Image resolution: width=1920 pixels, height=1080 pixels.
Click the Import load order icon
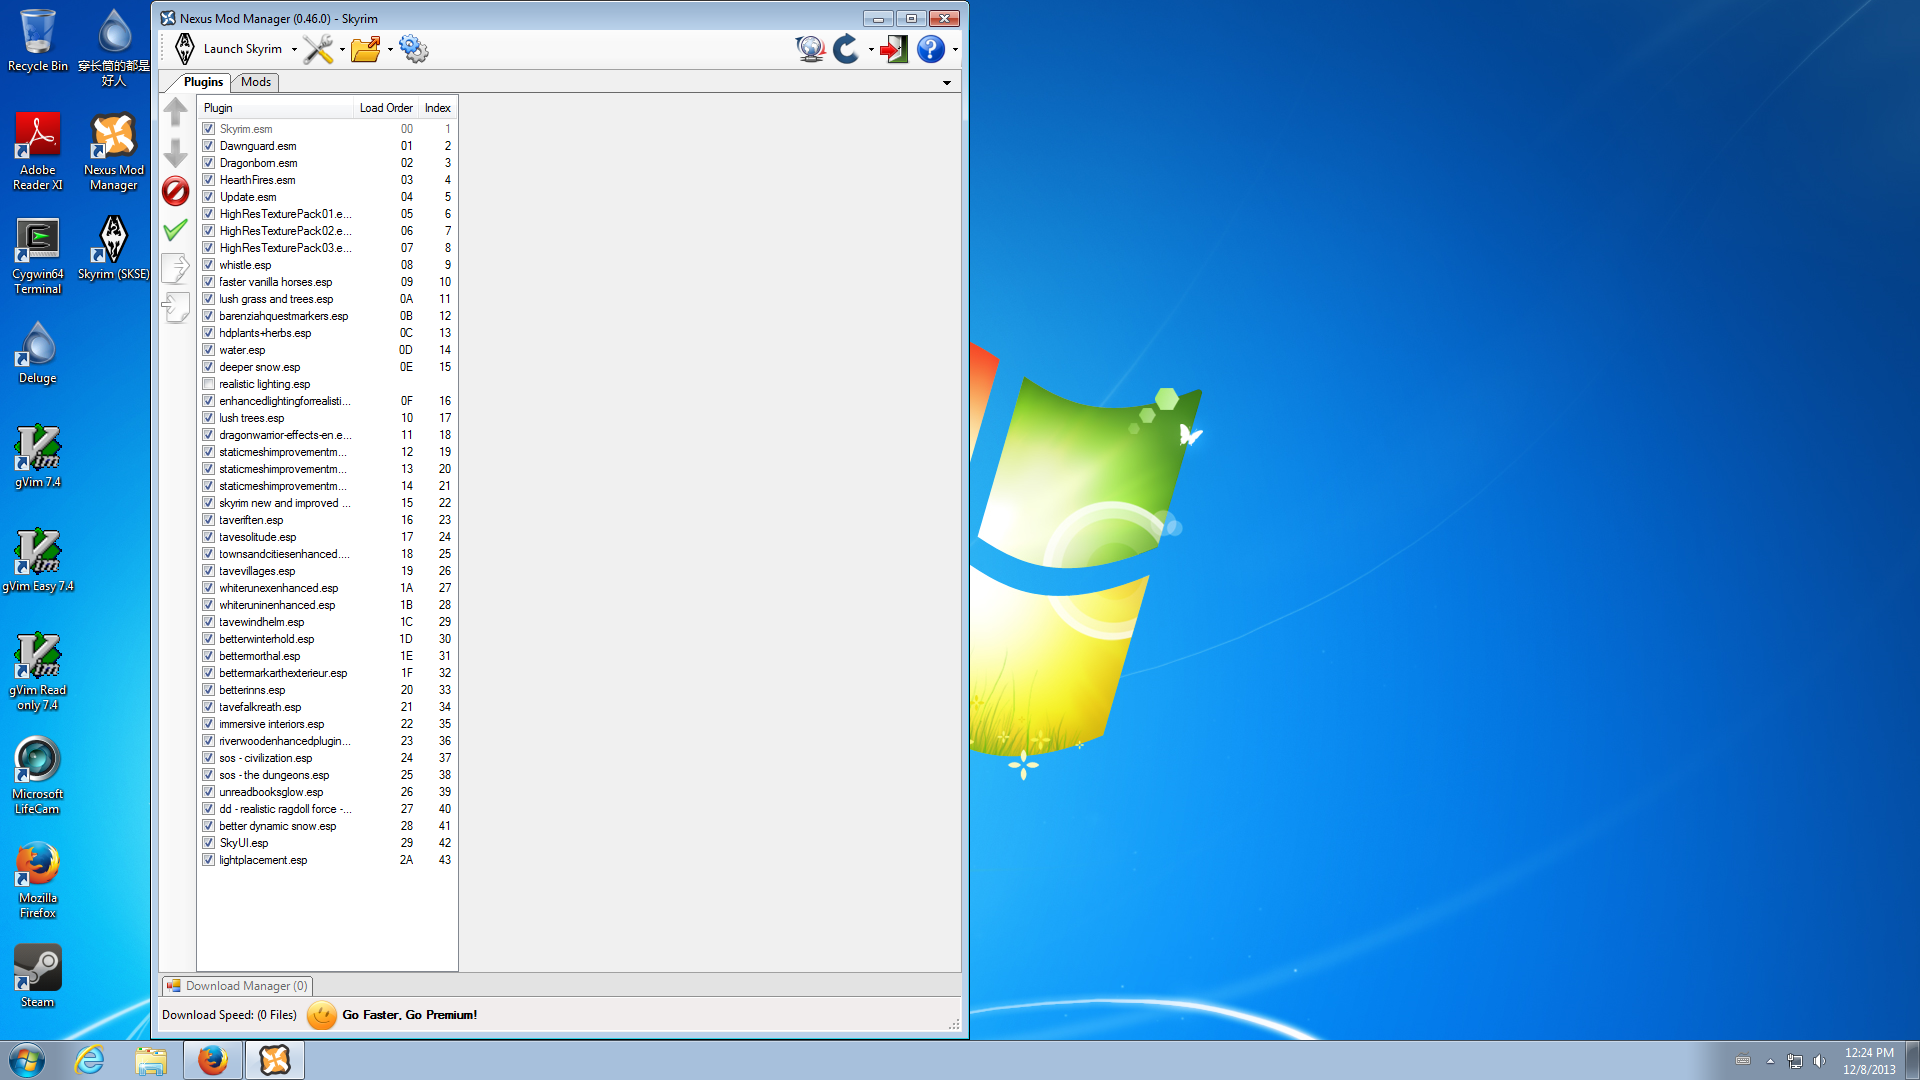pyautogui.click(x=175, y=307)
